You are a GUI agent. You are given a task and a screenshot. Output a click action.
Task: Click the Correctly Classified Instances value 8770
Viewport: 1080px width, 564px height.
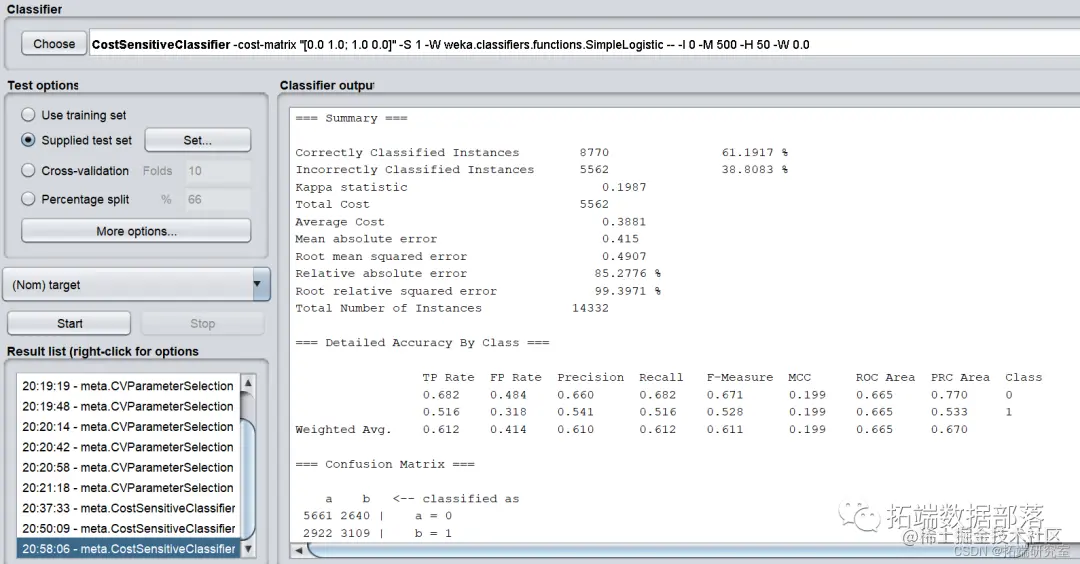594,153
